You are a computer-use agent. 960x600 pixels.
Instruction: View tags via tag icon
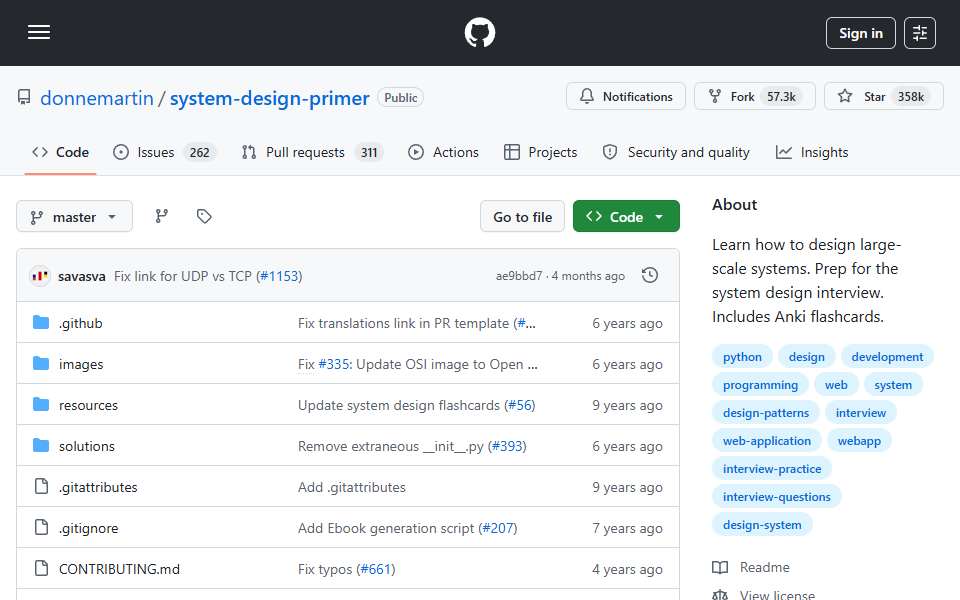(204, 216)
